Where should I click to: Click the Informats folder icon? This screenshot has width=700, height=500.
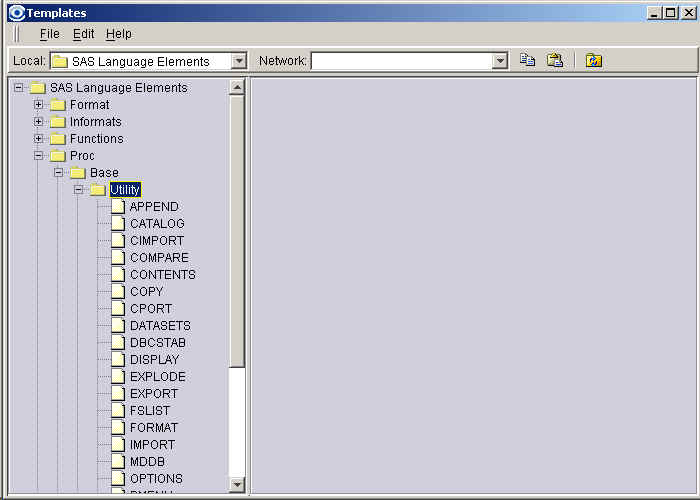pyautogui.click(x=58, y=122)
